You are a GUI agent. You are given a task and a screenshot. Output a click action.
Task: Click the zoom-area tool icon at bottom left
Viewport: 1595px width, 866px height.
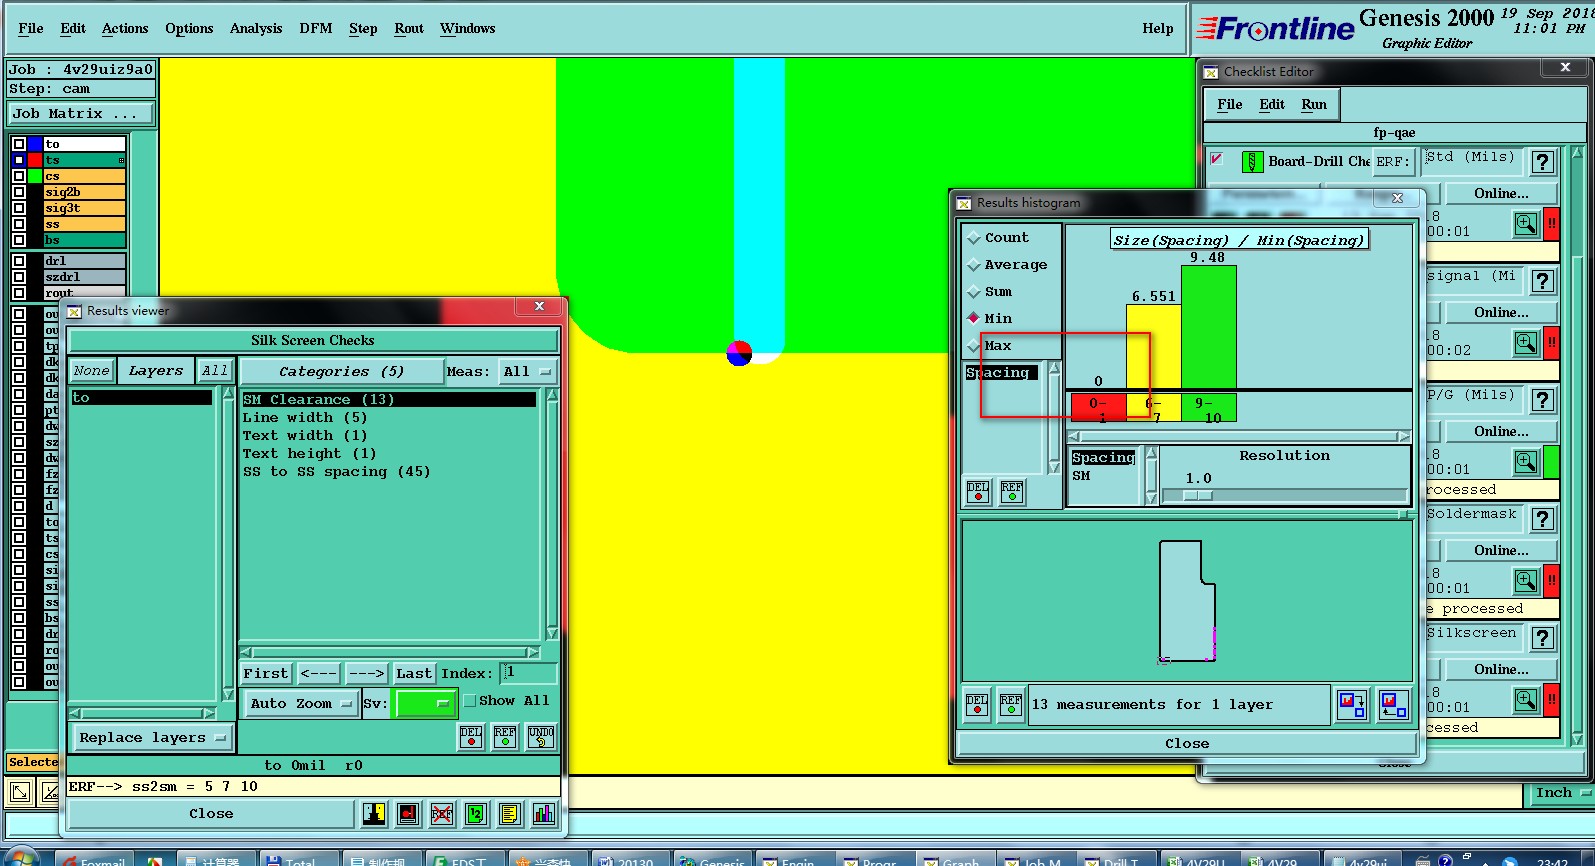(x=19, y=794)
